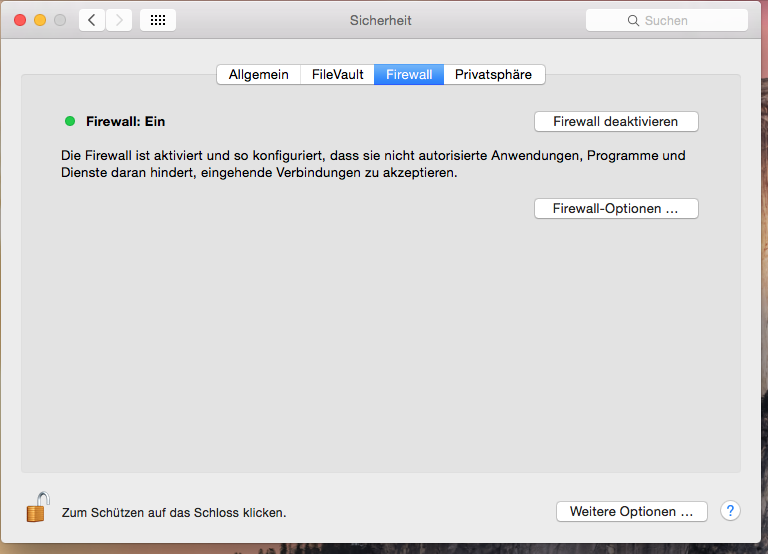The width and height of the screenshot is (768, 554).
Task: Click the back arrow in the toolbar
Action: (92, 20)
